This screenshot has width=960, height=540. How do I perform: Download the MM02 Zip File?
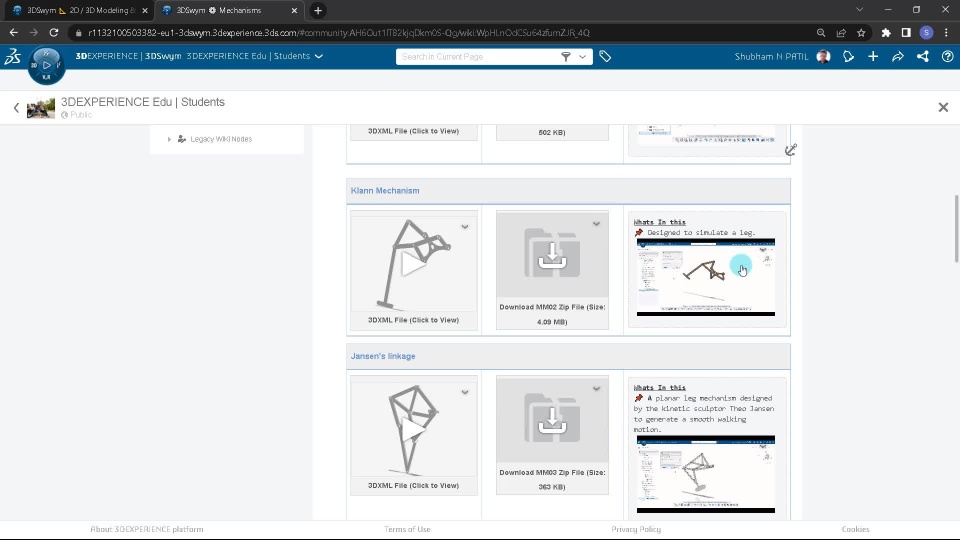point(552,255)
